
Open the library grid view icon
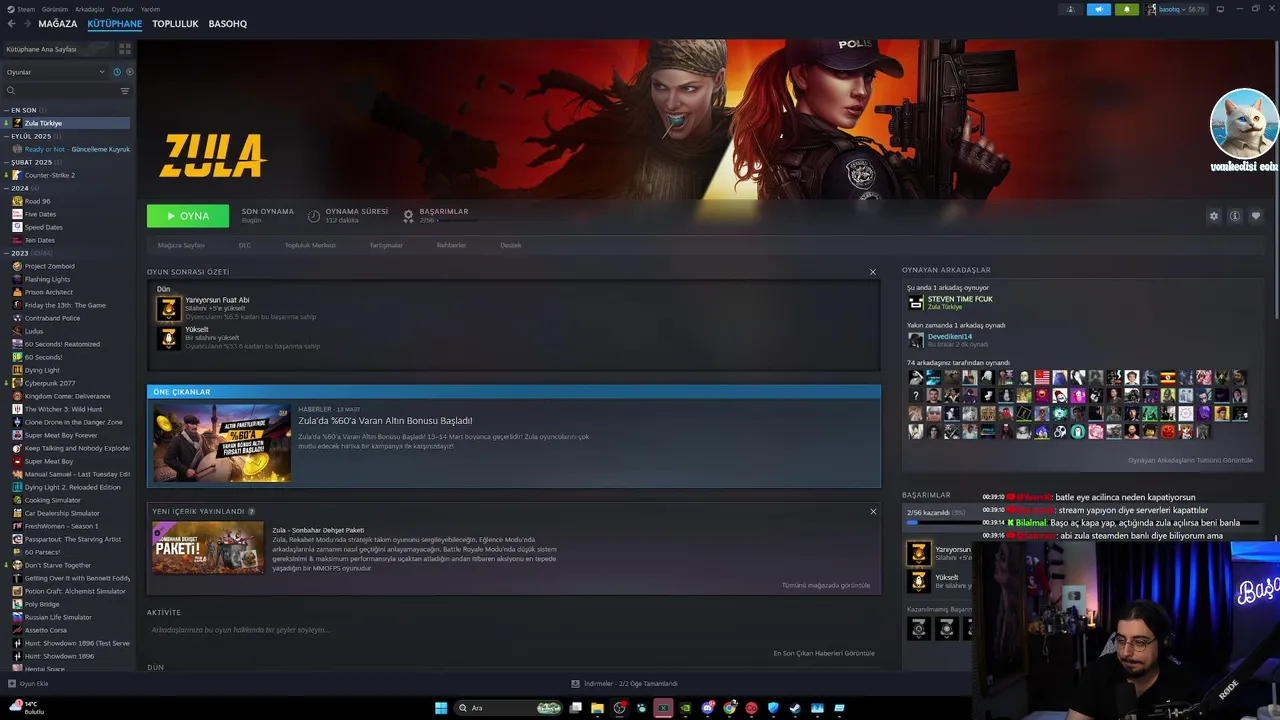coord(125,48)
